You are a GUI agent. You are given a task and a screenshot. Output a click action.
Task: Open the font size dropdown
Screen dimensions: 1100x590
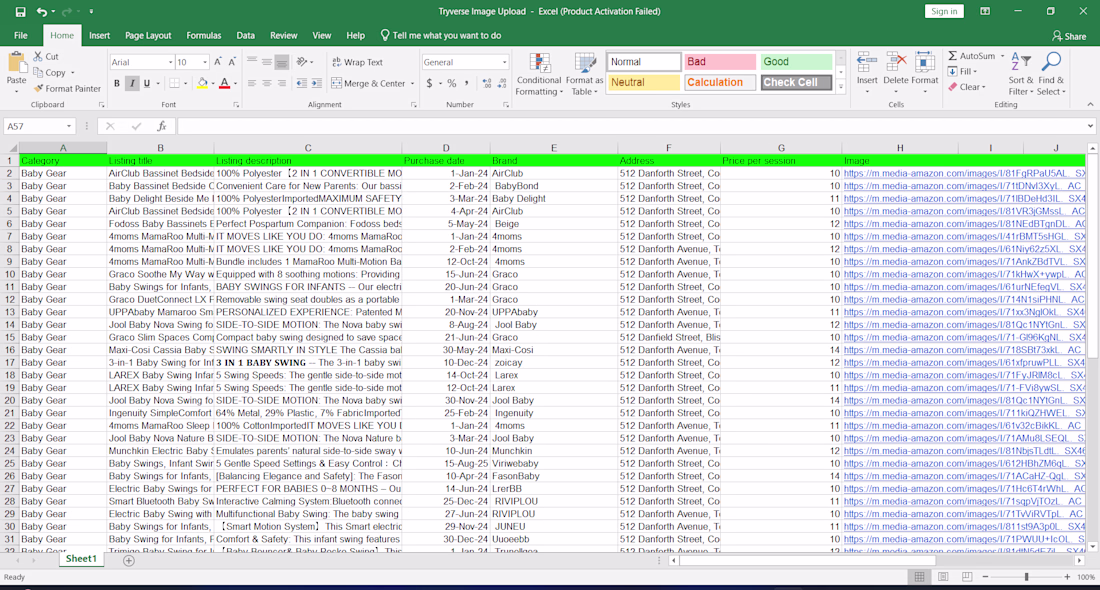point(204,62)
